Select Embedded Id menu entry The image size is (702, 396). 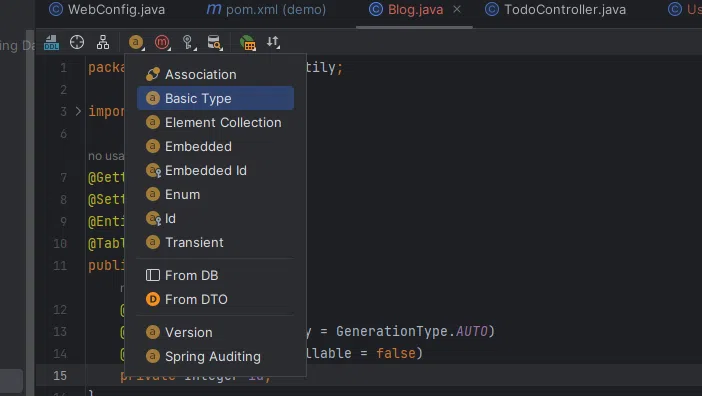[x=215, y=170]
